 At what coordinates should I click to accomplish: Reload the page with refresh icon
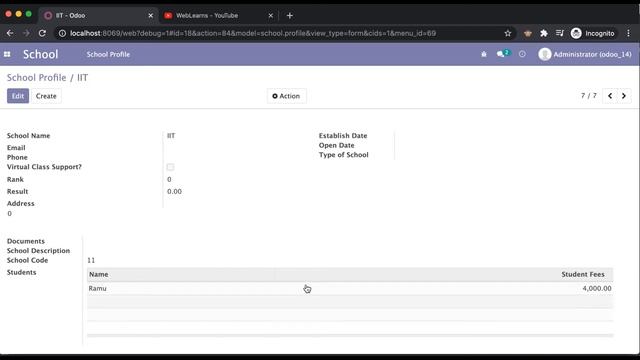tap(42, 33)
